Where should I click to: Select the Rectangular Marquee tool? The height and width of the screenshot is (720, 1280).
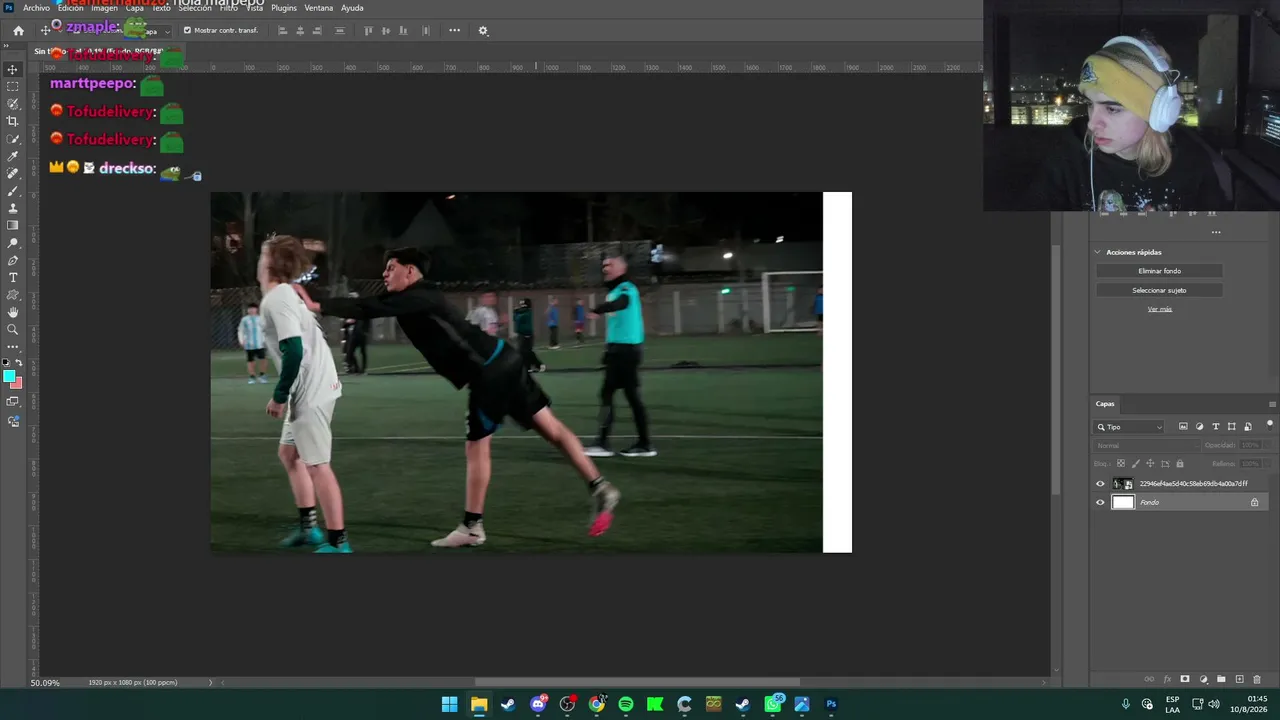13,87
